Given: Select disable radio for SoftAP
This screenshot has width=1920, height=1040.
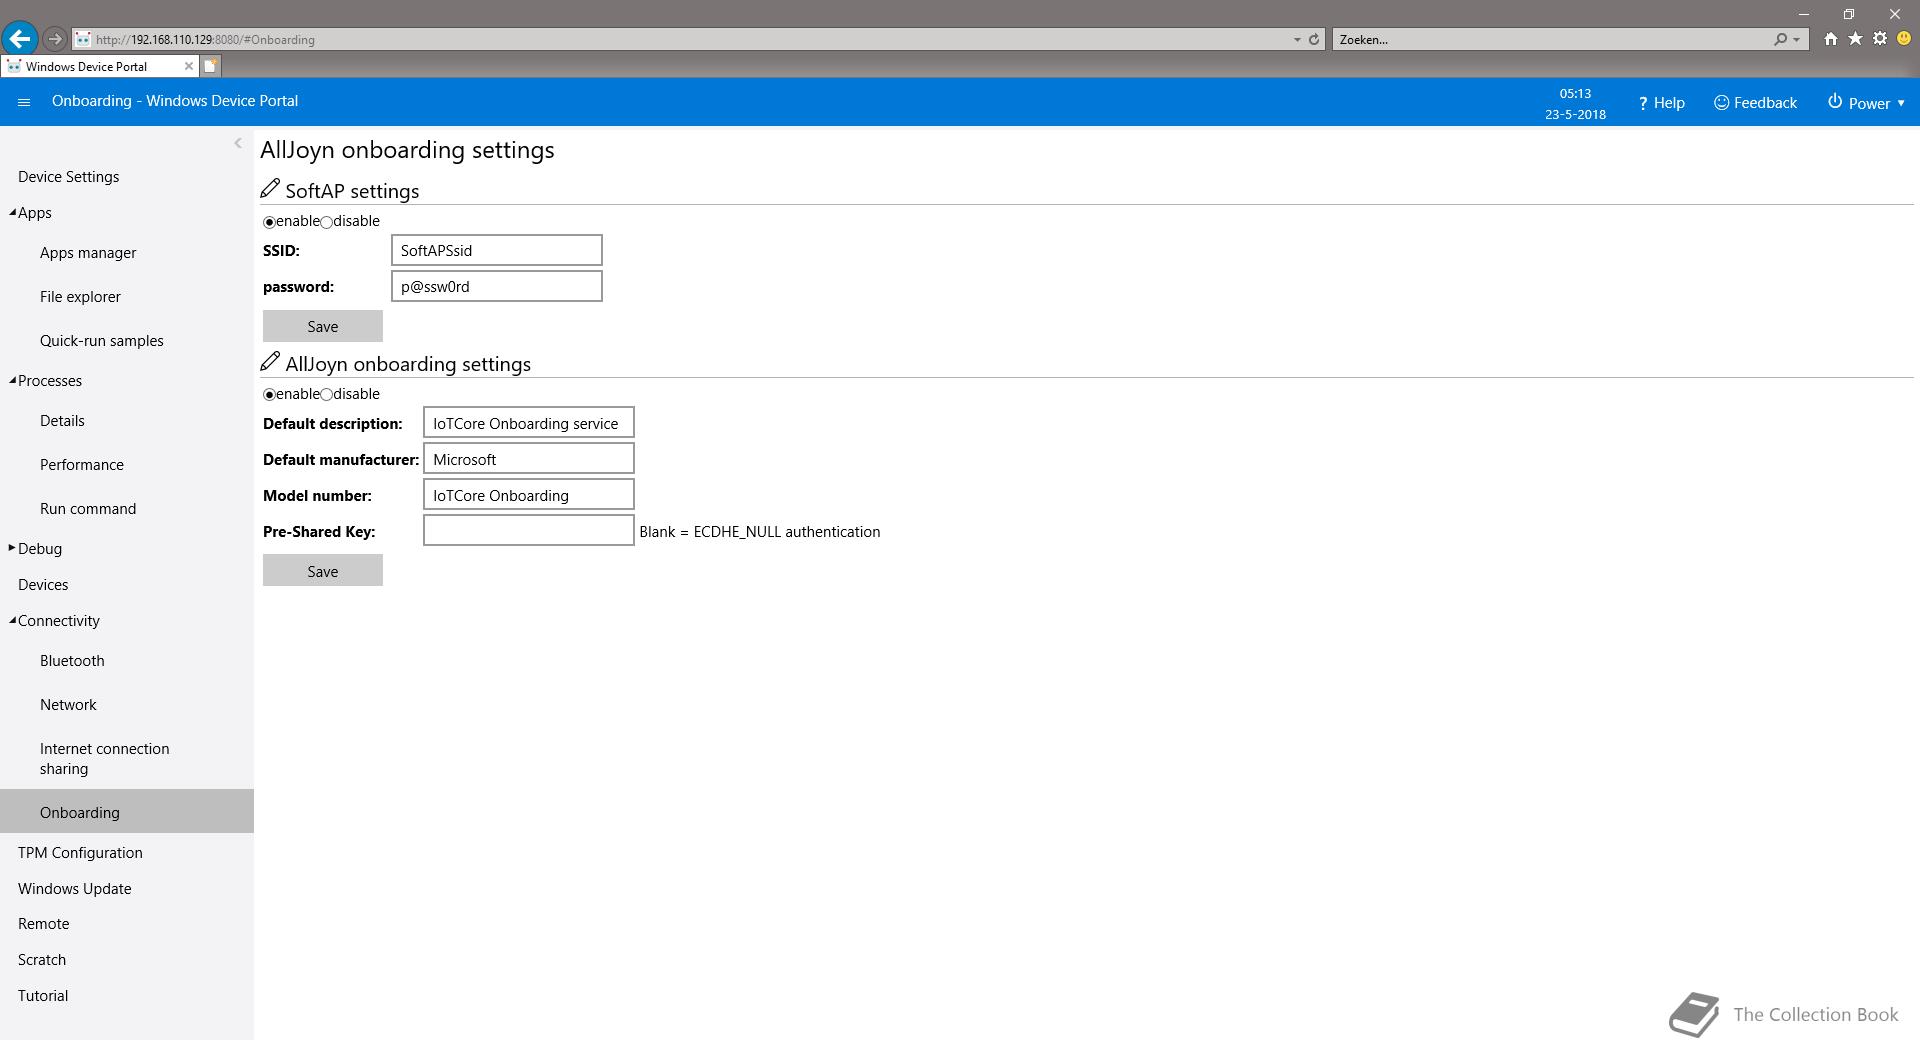Looking at the screenshot, I should [327, 222].
